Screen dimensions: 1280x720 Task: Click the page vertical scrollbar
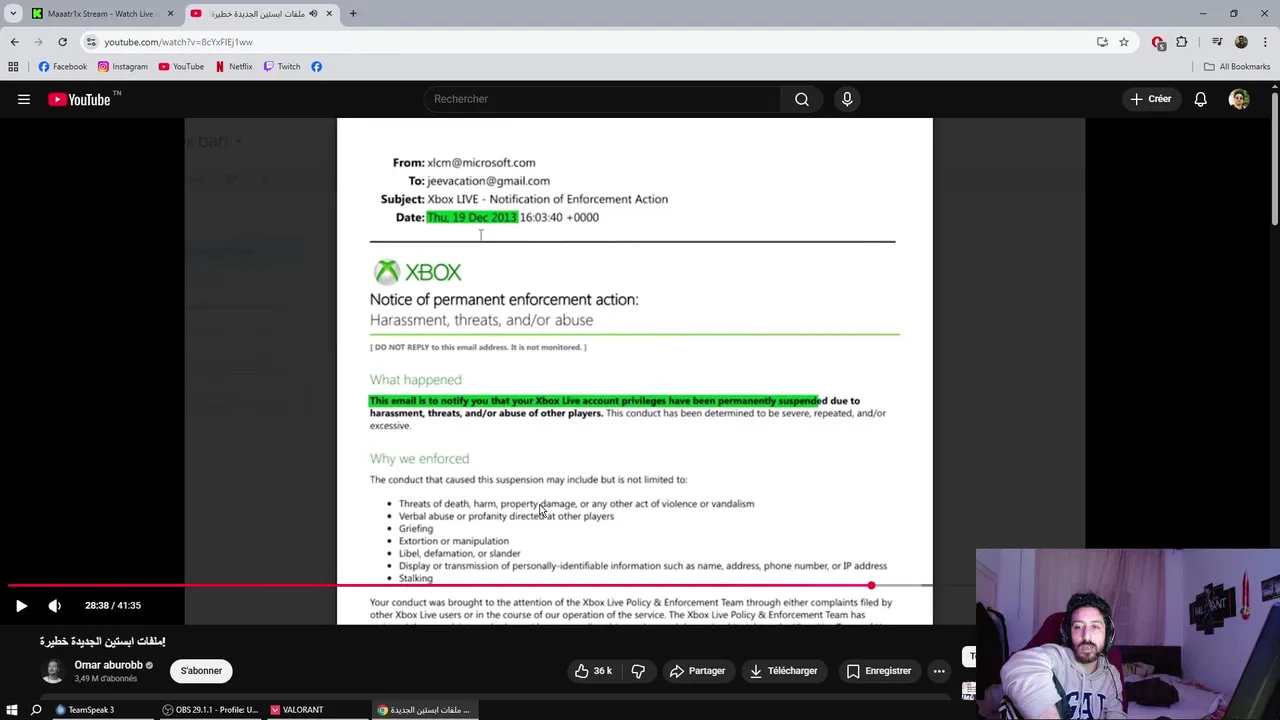click(x=1275, y=160)
